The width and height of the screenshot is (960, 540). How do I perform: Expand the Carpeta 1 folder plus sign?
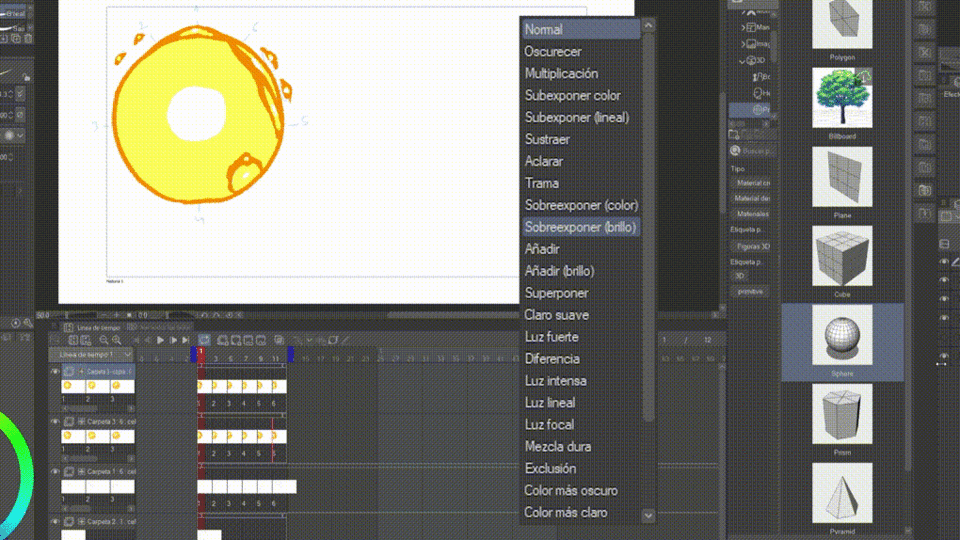(81, 472)
